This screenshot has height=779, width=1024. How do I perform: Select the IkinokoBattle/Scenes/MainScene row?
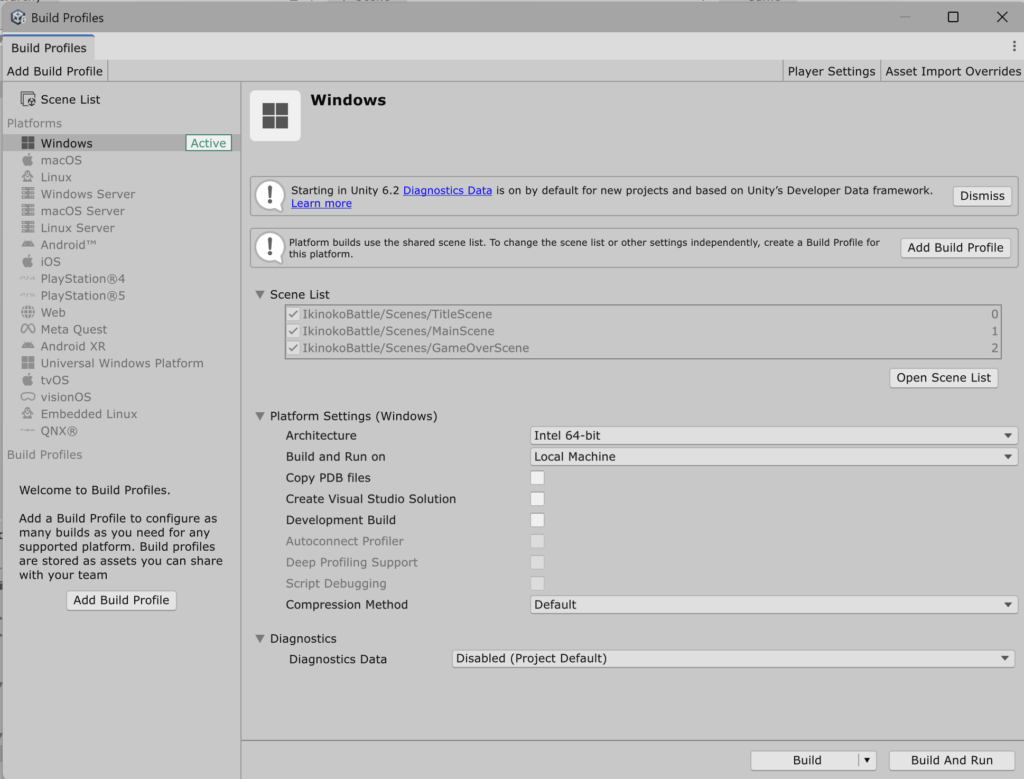[643, 331]
